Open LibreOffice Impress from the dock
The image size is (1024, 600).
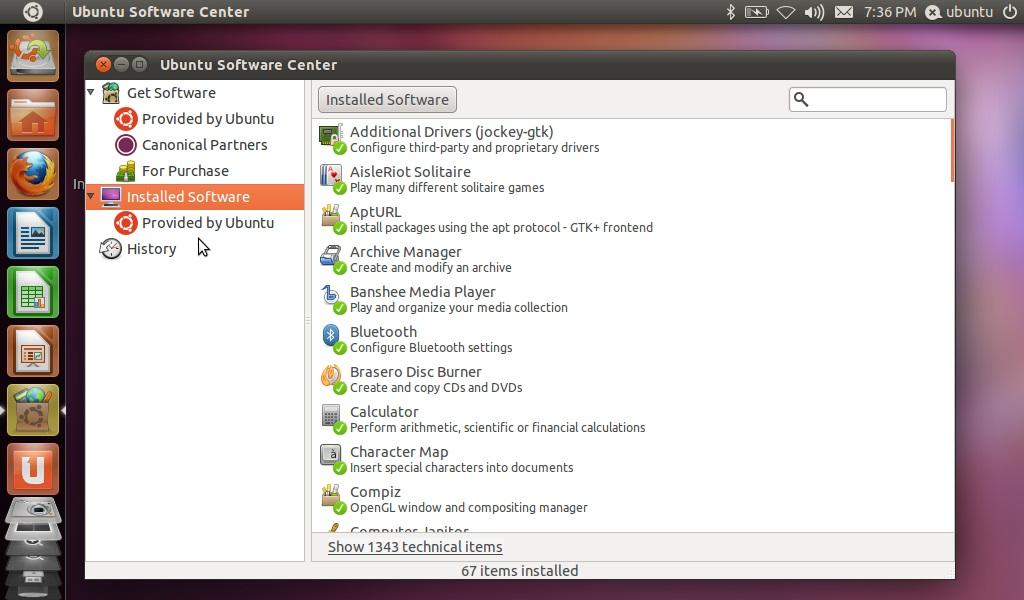click(x=33, y=351)
